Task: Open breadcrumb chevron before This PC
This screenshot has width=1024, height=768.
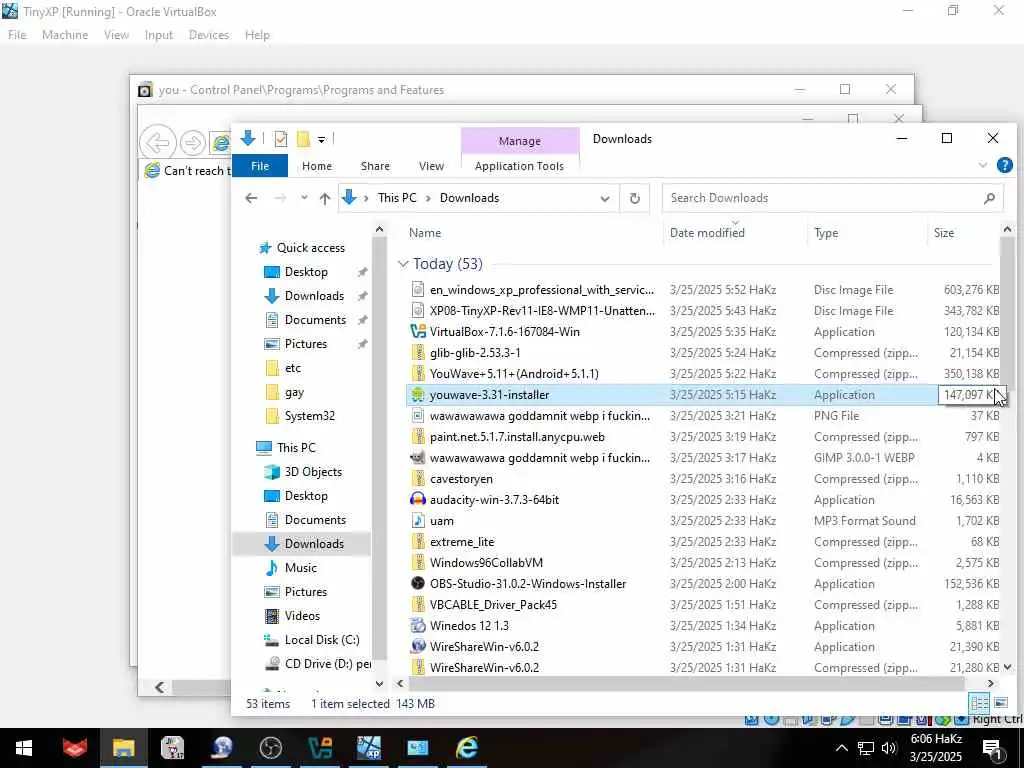Action: tap(366, 198)
